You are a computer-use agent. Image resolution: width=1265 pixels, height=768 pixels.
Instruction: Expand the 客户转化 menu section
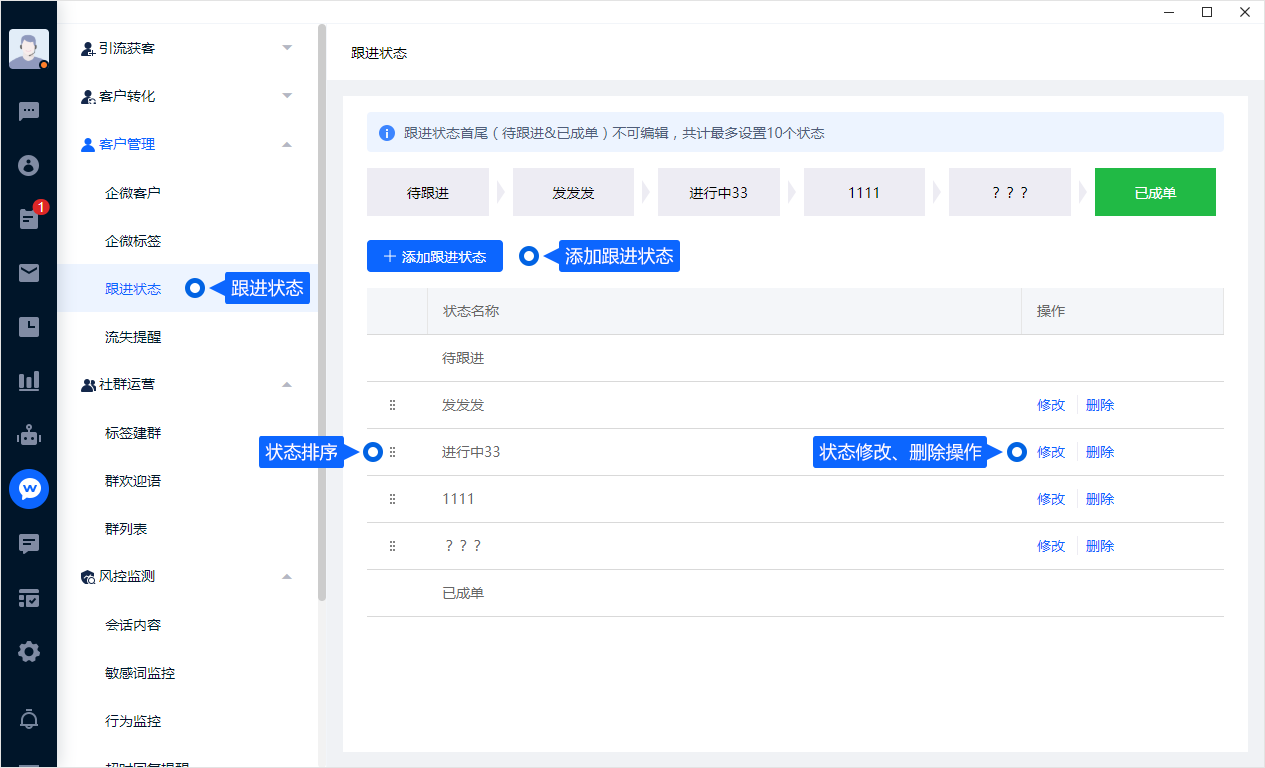[287, 96]
